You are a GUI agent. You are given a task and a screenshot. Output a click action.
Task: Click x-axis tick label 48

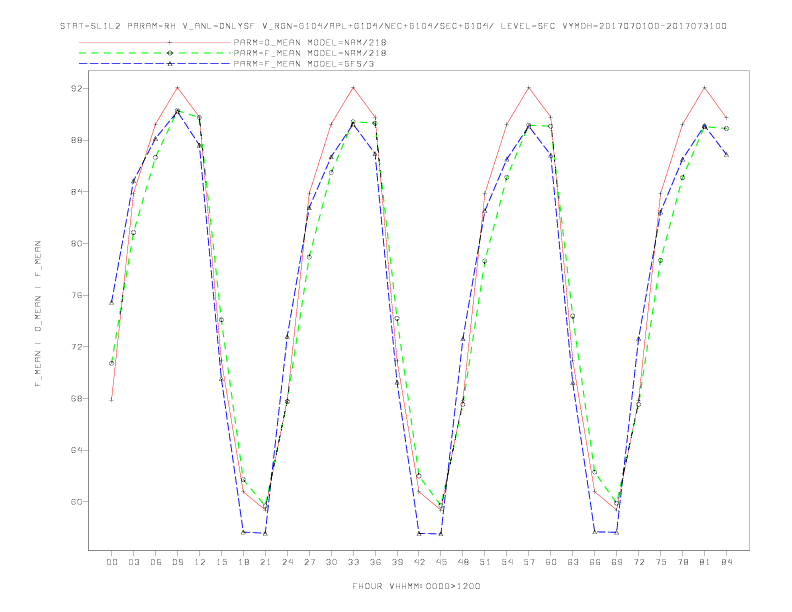pos(463,562)
